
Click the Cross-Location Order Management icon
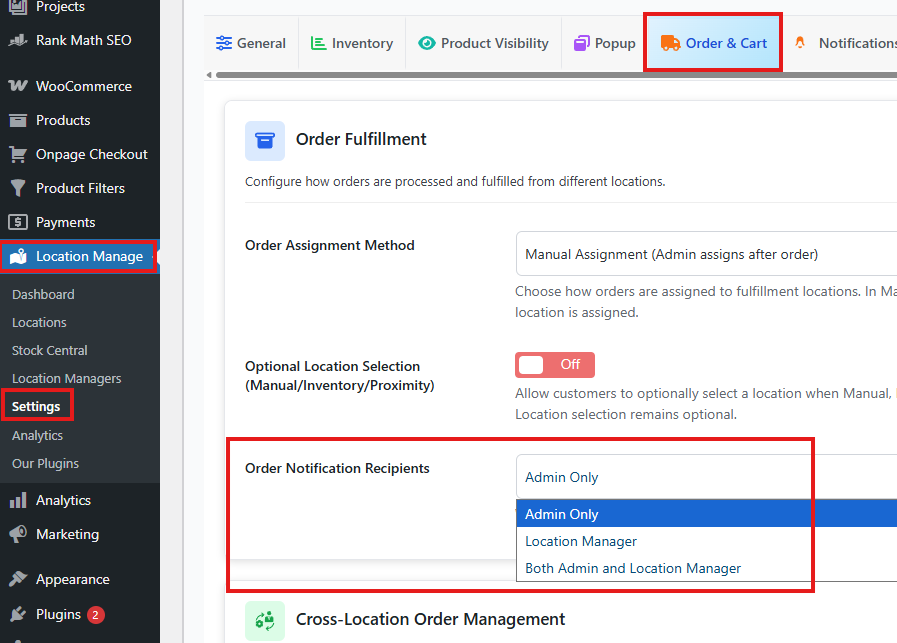265,620
